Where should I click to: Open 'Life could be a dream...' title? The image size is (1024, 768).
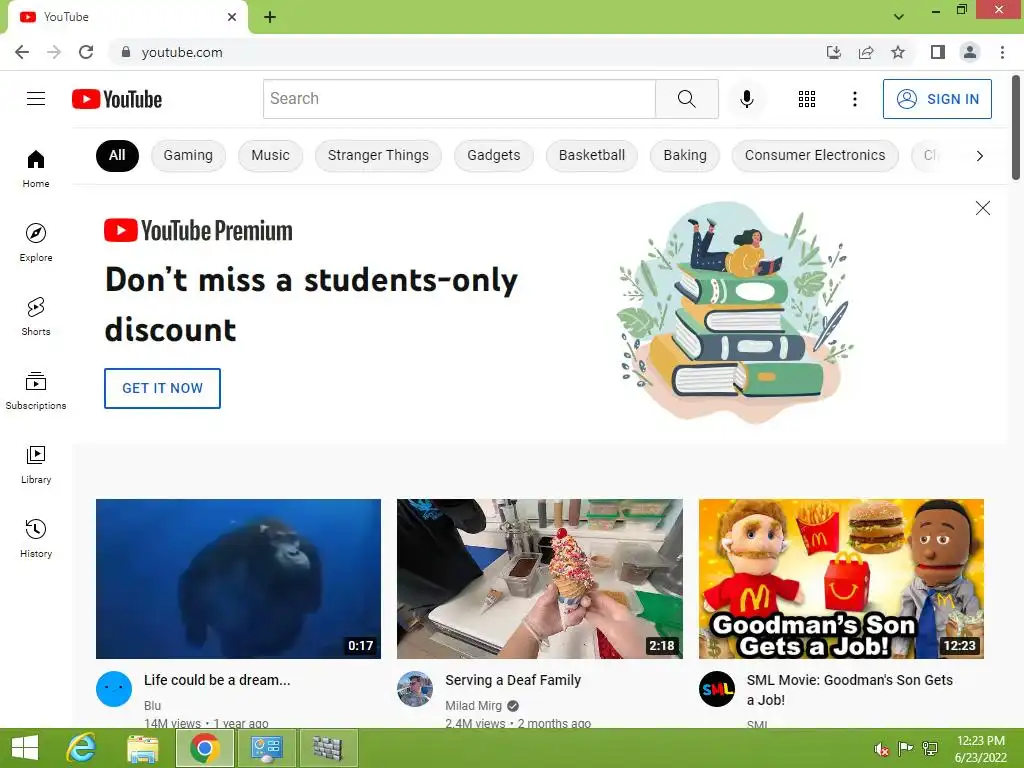coord(217,680)
